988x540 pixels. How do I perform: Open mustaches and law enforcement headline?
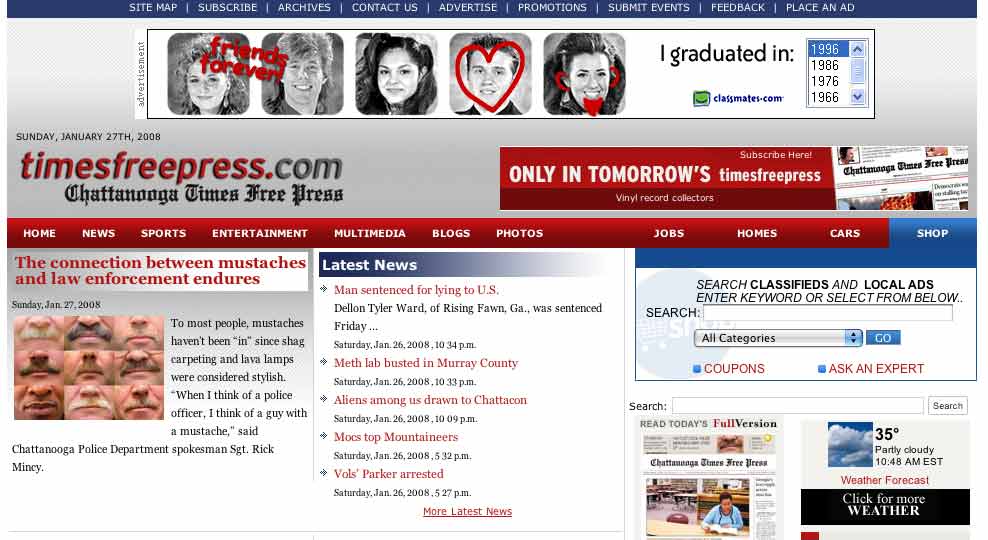point(160,270)
